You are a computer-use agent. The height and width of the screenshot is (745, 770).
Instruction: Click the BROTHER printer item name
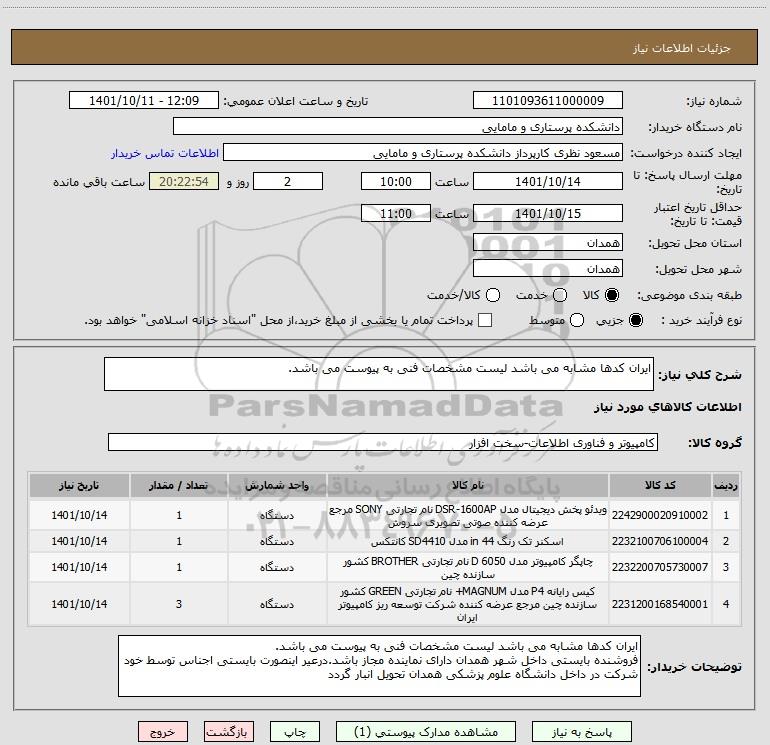click(468, 567)
